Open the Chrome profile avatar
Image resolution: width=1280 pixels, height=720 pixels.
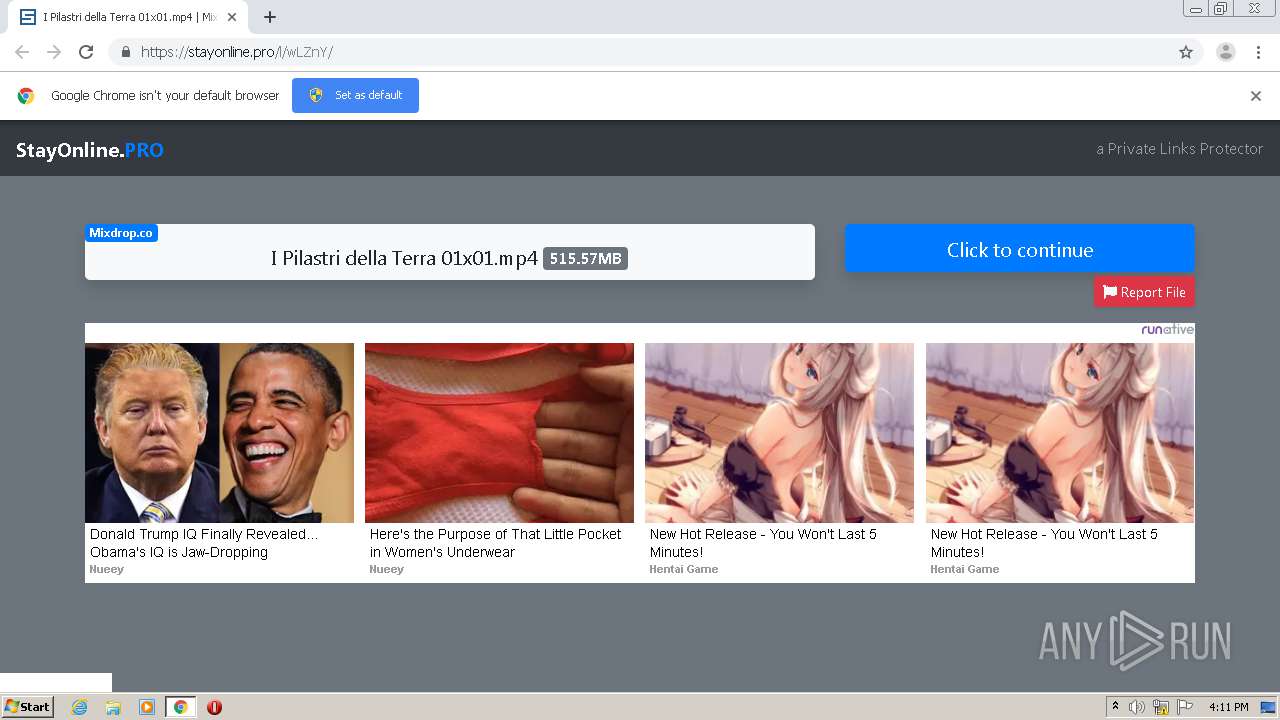tap(1226, 52)
